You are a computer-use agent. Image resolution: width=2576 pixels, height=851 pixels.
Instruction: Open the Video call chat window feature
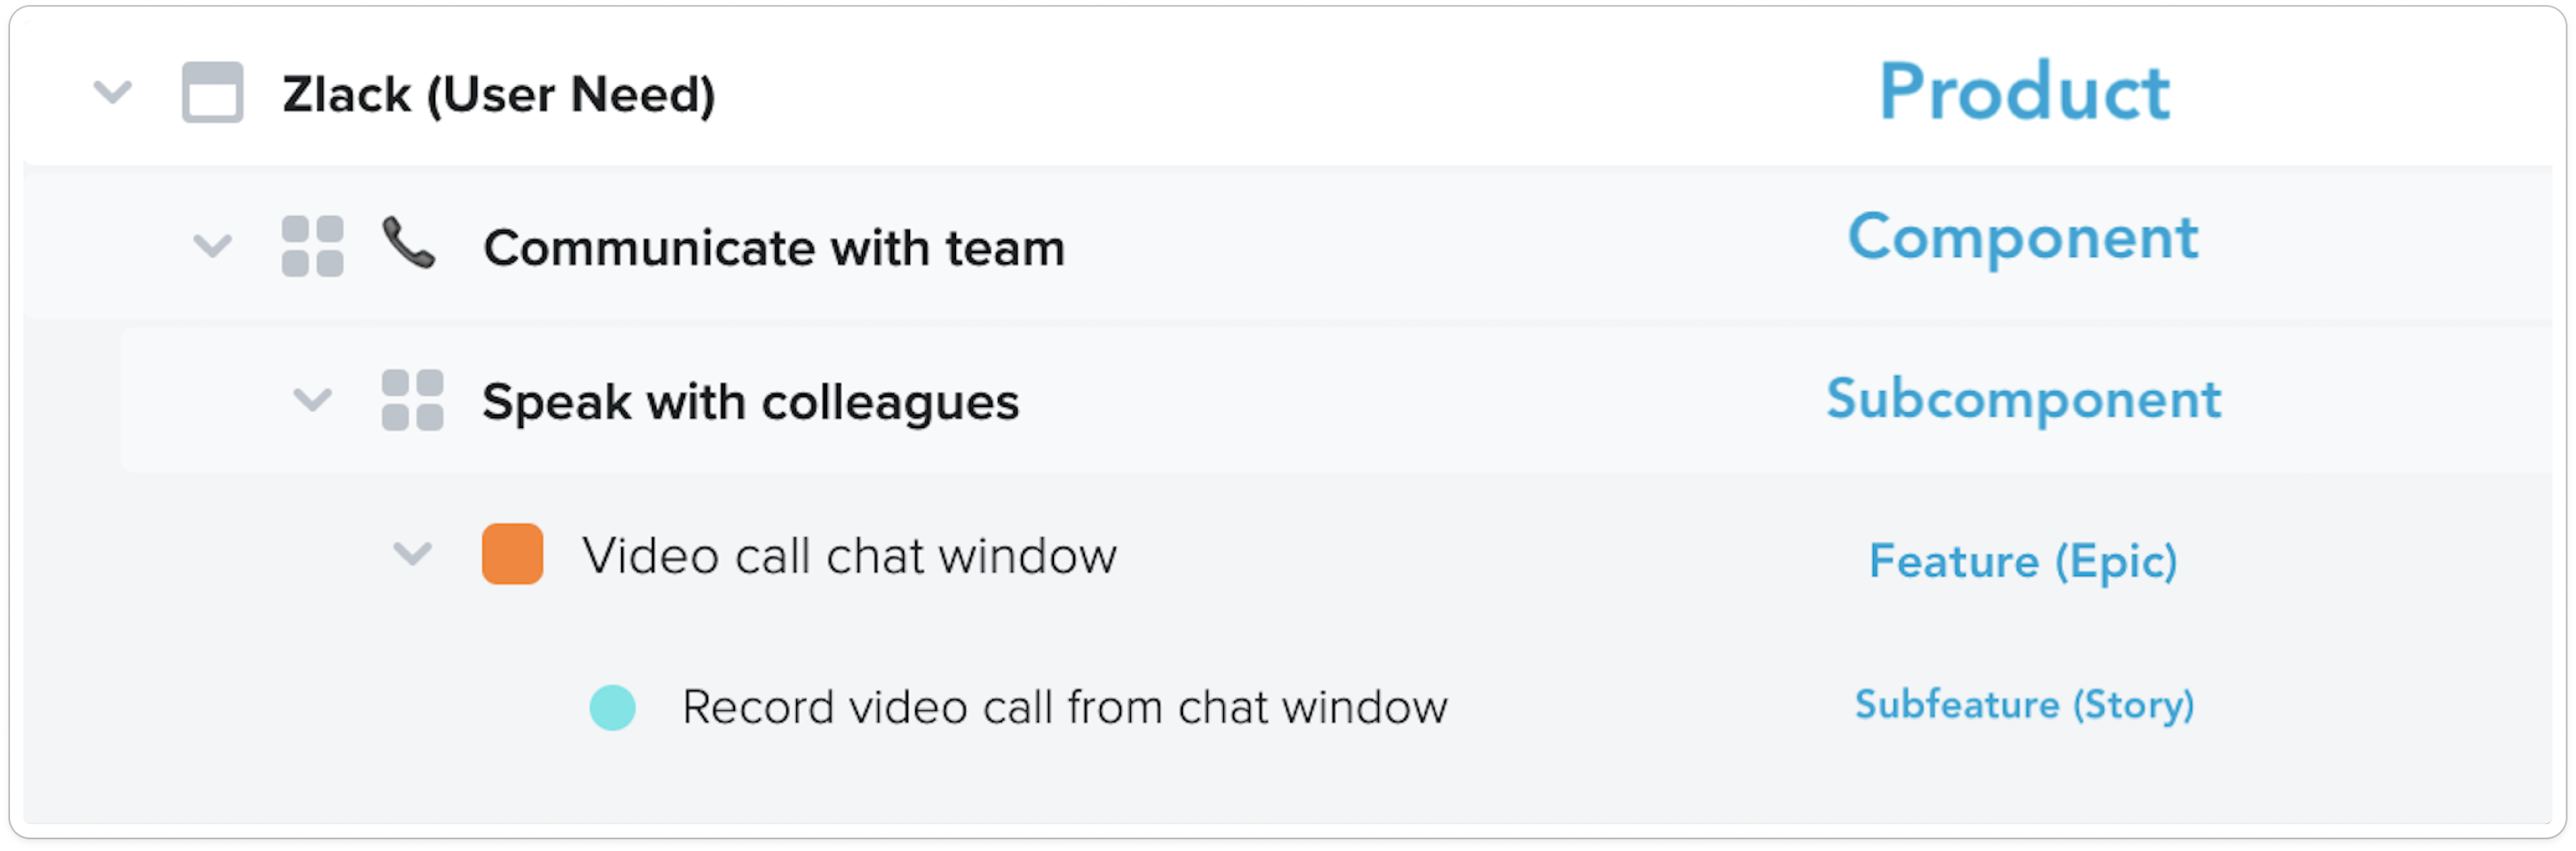pos(849,556)
